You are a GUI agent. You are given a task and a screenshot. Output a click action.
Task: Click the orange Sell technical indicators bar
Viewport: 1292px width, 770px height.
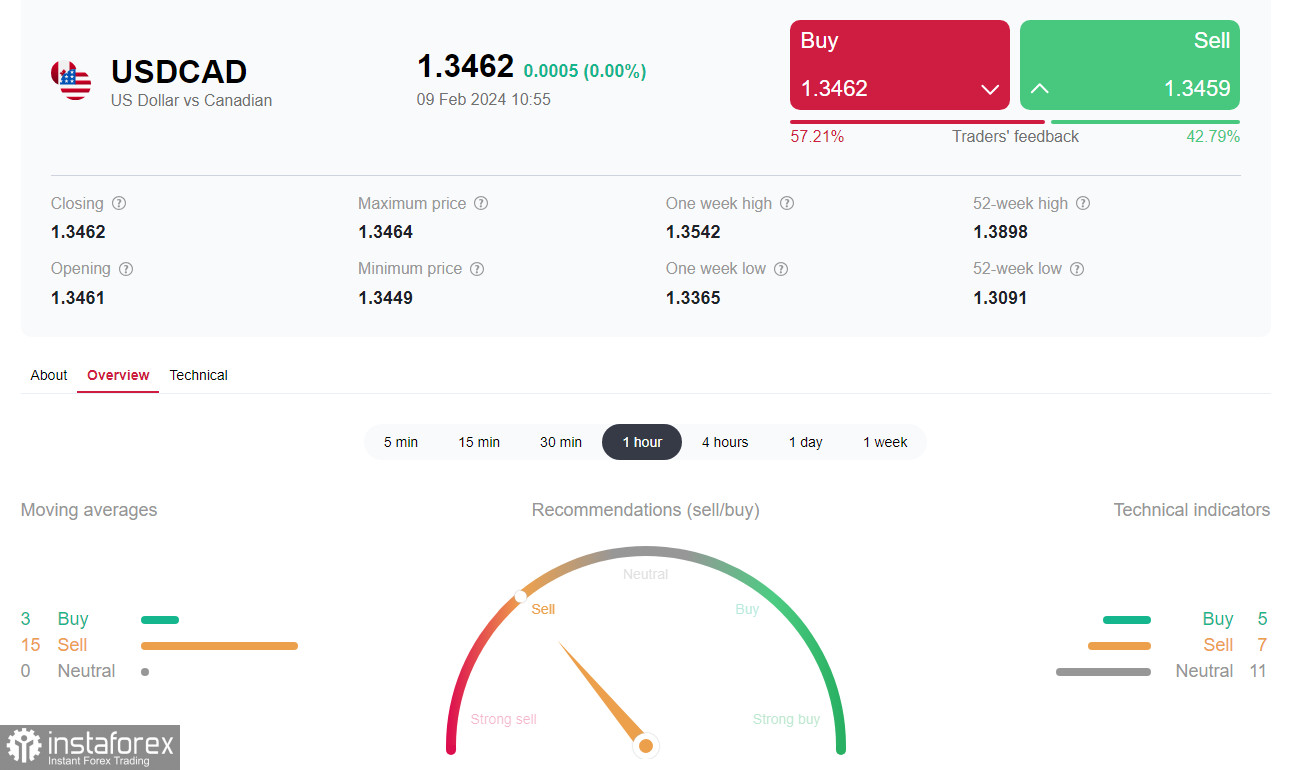[1119, 646]
